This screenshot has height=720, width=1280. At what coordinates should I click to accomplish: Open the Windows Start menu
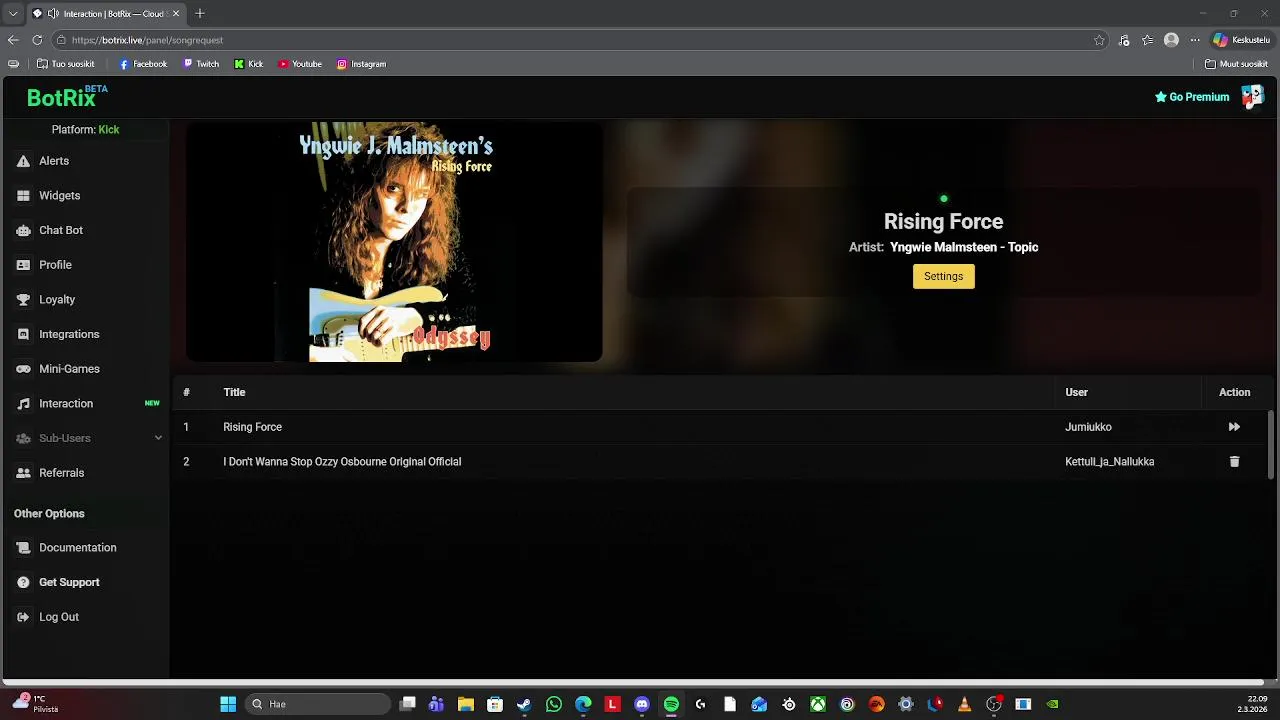(x=228, y=704)
